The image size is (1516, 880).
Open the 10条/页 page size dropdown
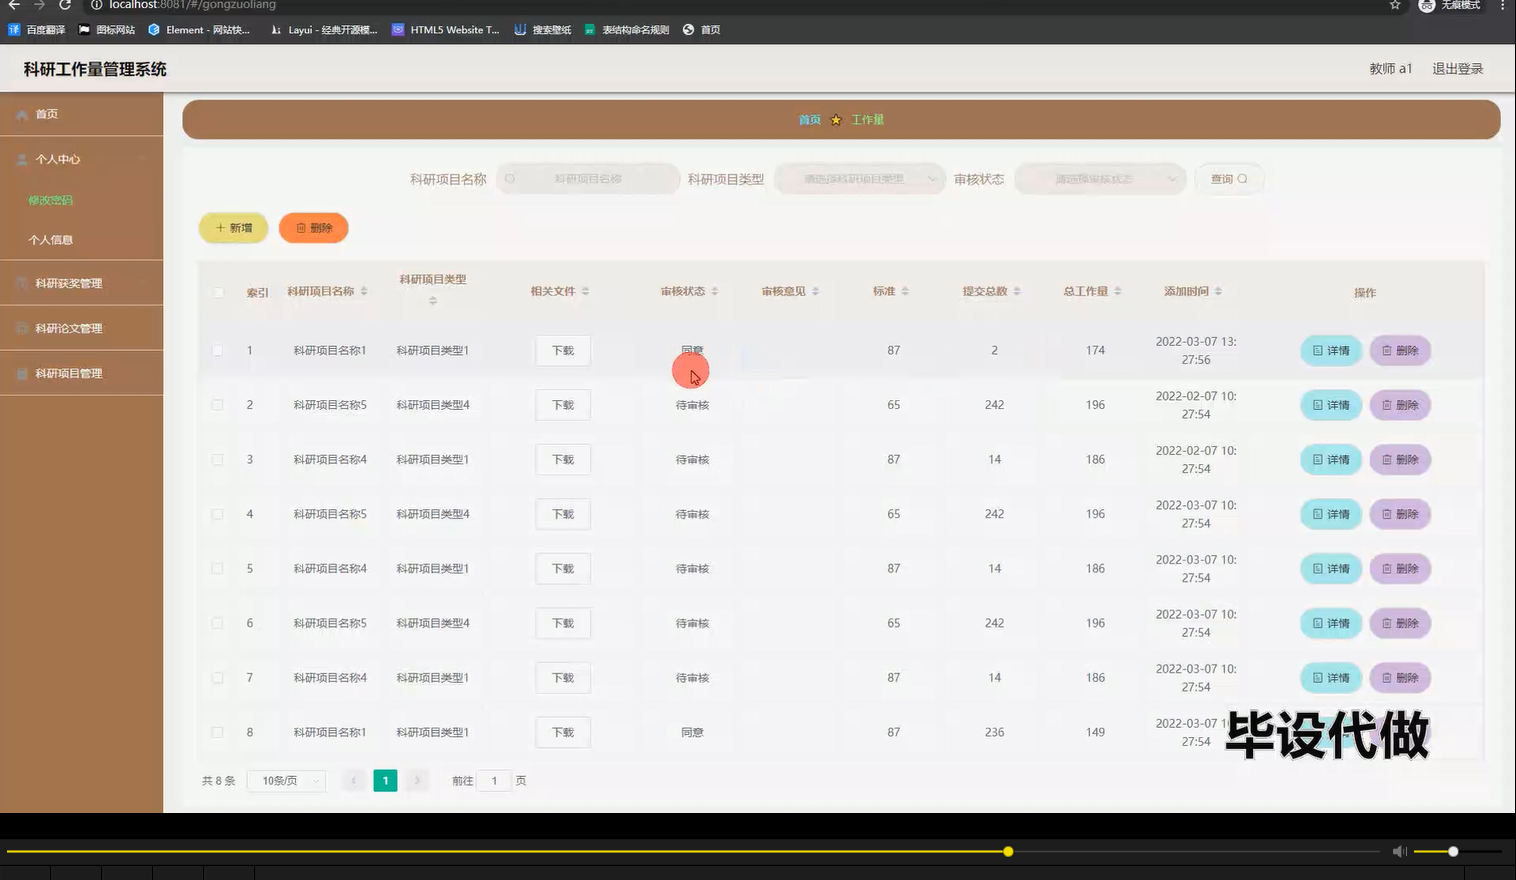[x=288, y=781]
